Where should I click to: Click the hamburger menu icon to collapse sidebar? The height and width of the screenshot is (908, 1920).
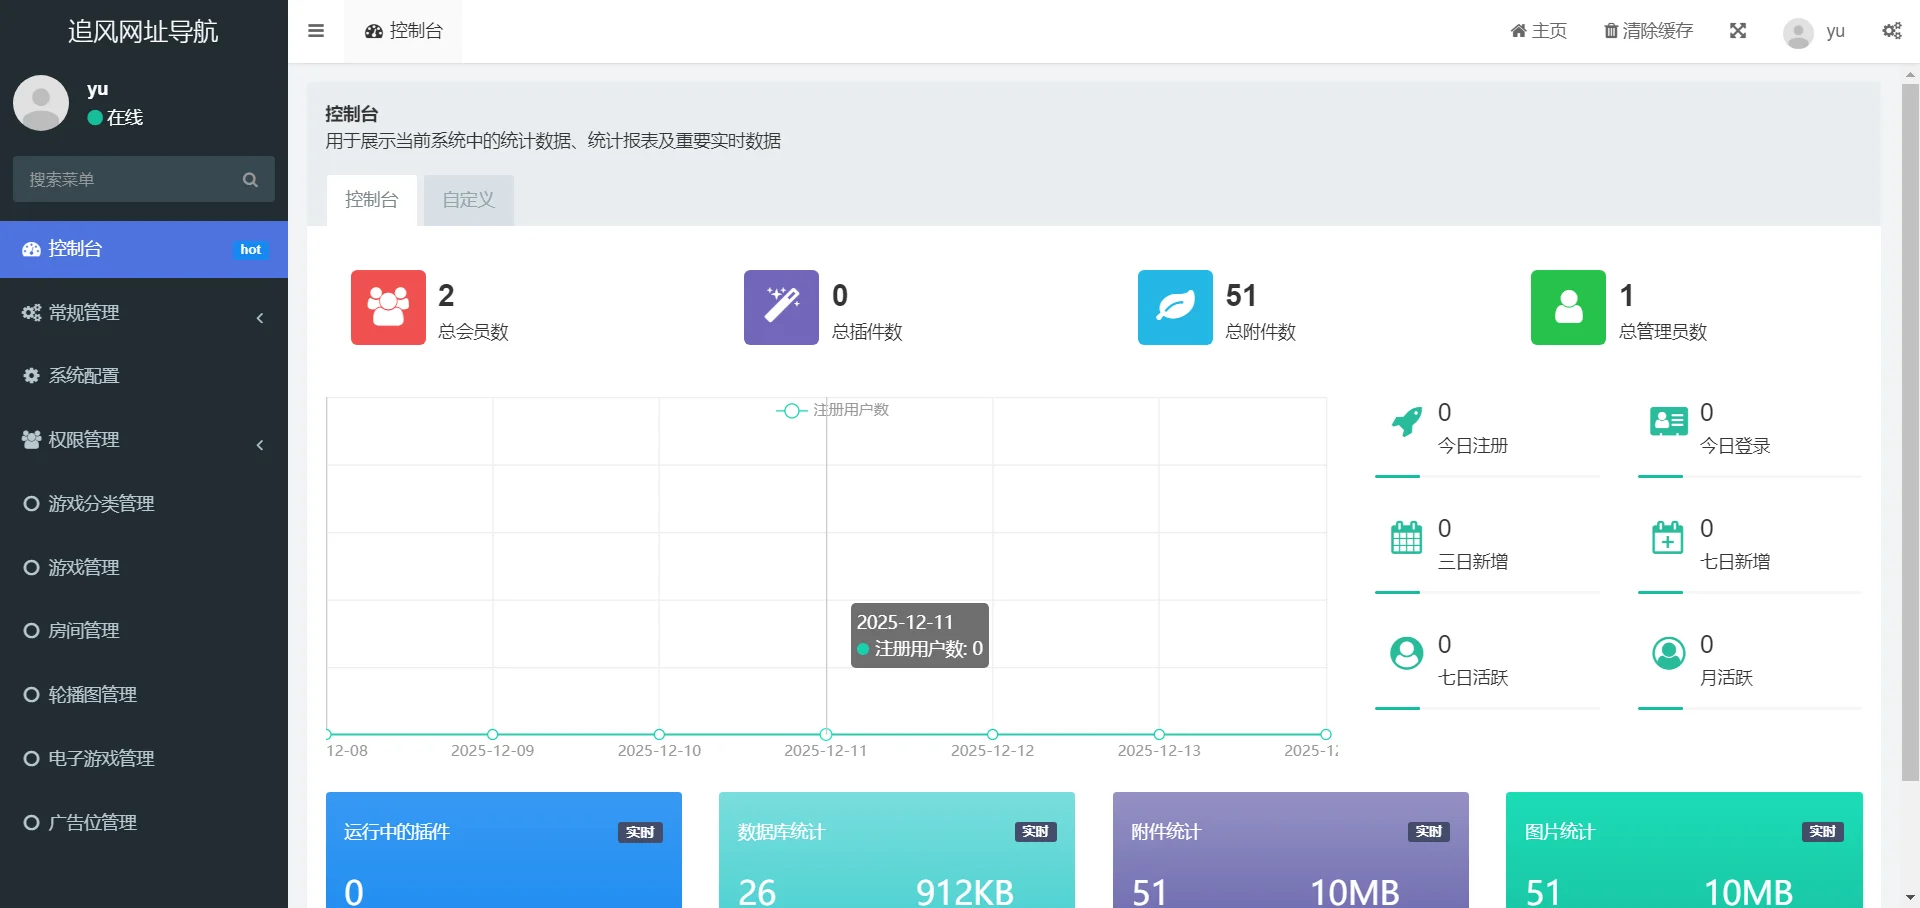tap(316, 31)
